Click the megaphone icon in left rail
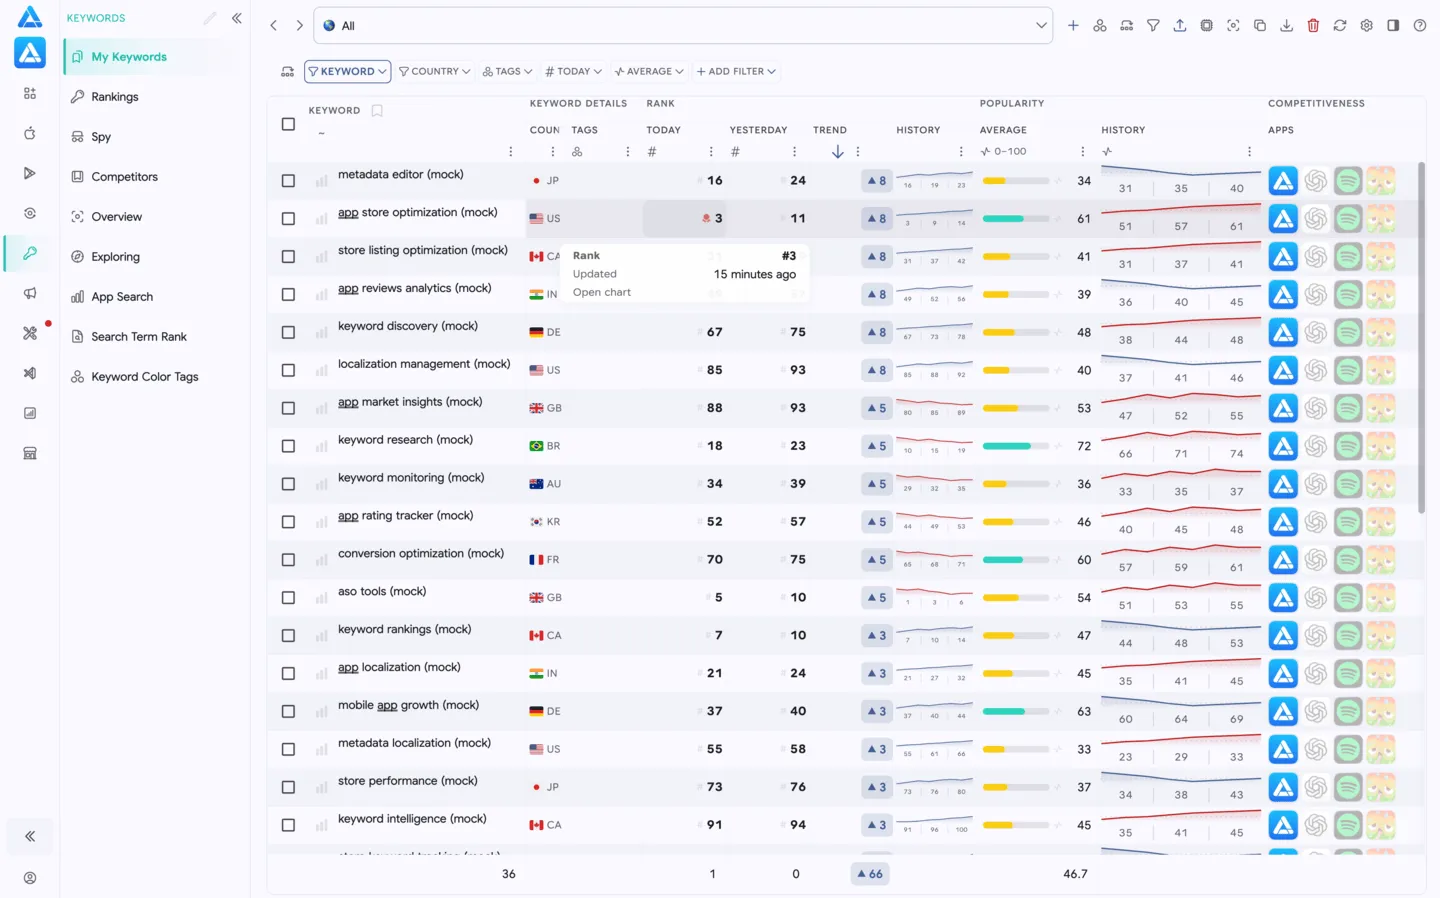The height and width of the screenshot is (898, 1440). [x=30, y=293]
